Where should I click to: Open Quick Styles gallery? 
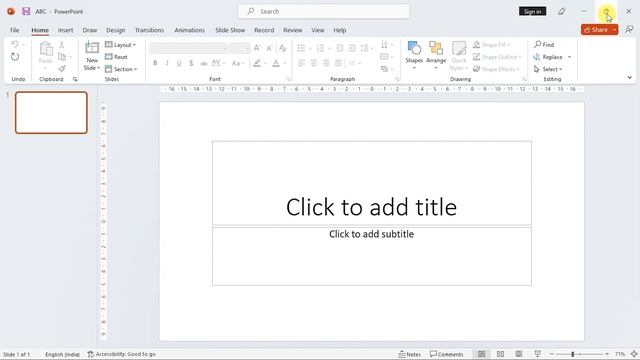click(x=458, y=56)
